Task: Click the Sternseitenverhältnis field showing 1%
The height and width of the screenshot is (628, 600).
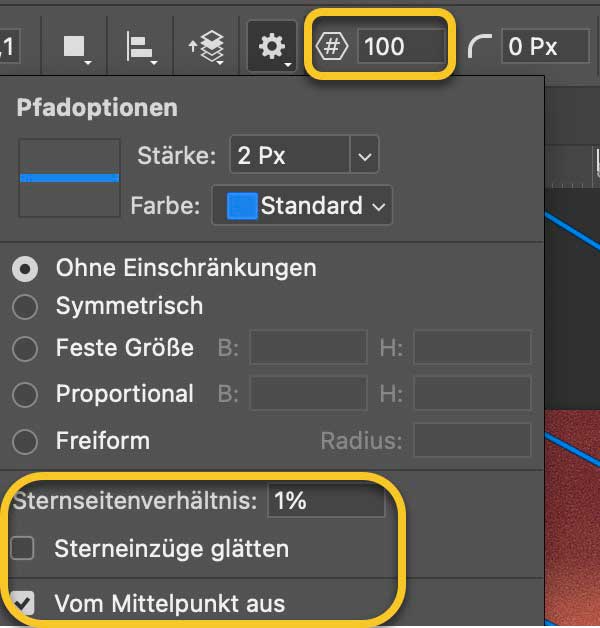Action: [x=325, y=500]
